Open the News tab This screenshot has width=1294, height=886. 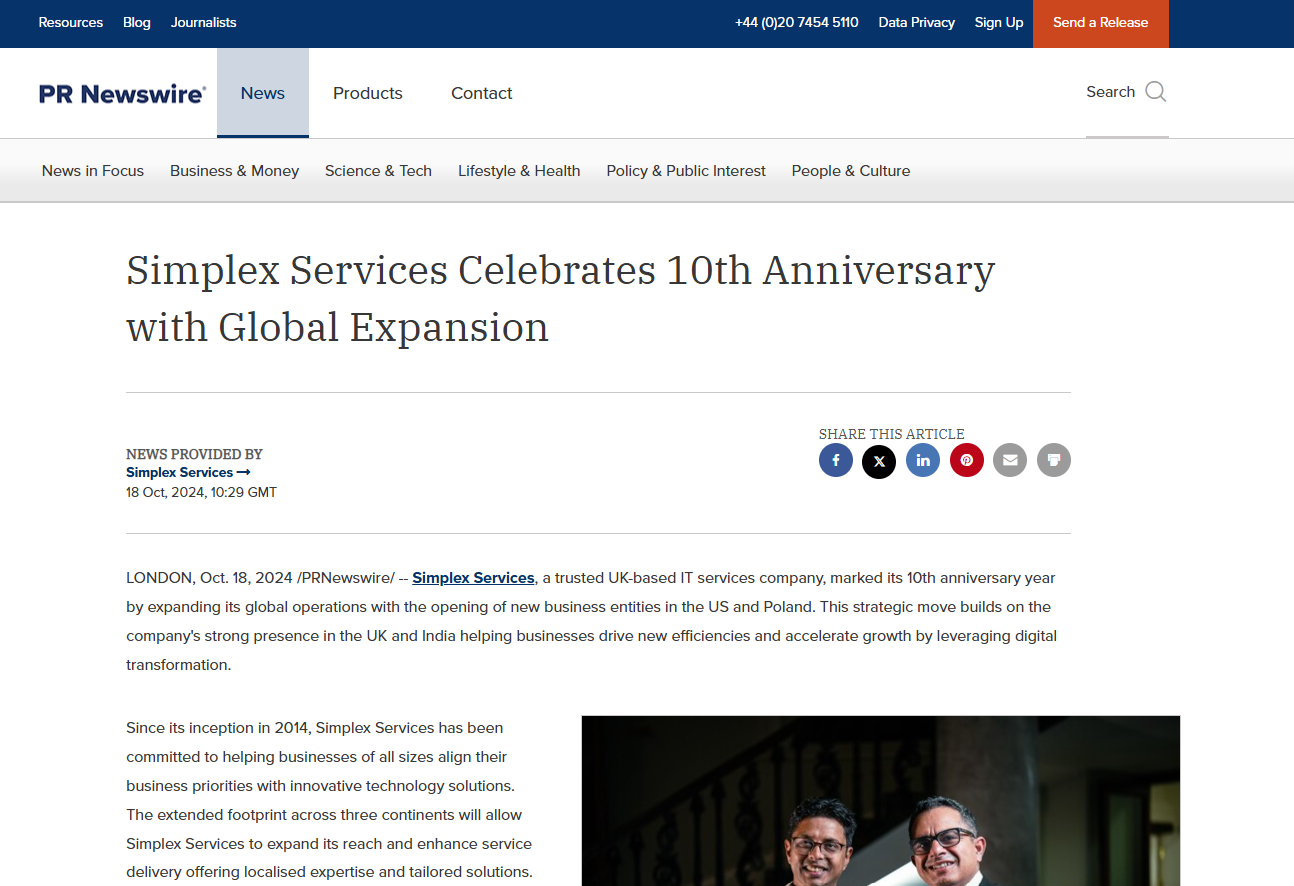click(x=263, y=93)
